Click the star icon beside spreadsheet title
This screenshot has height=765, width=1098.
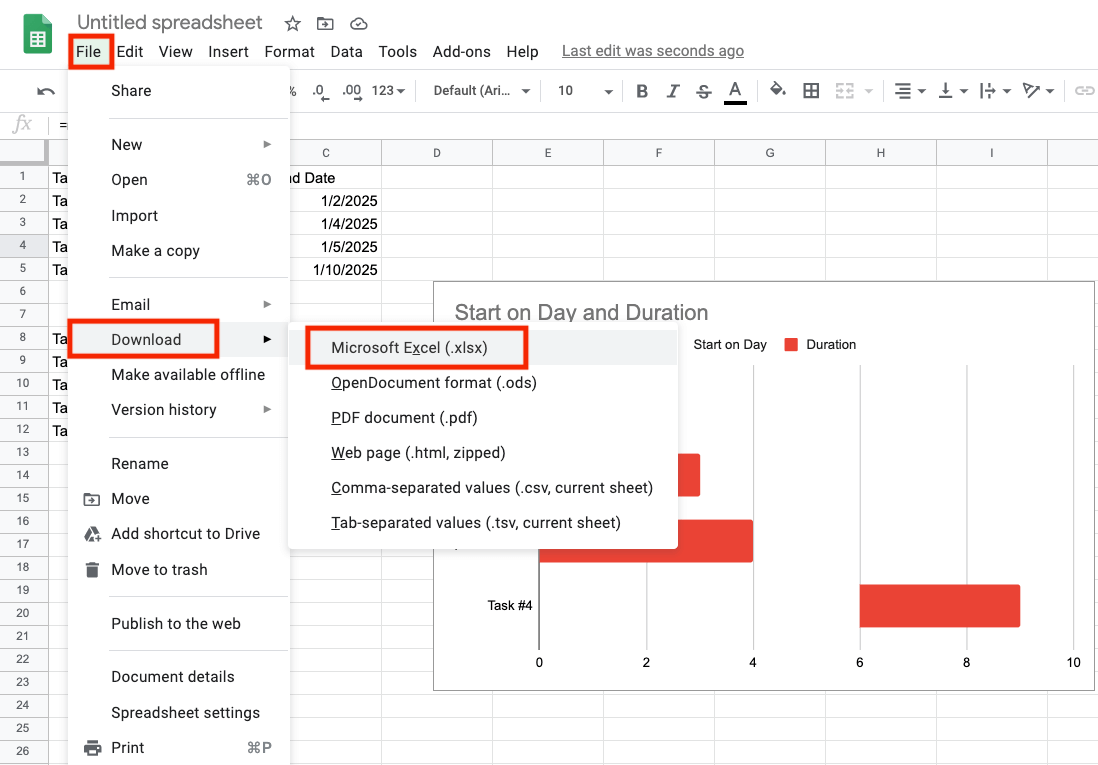(x=292, y=23)
